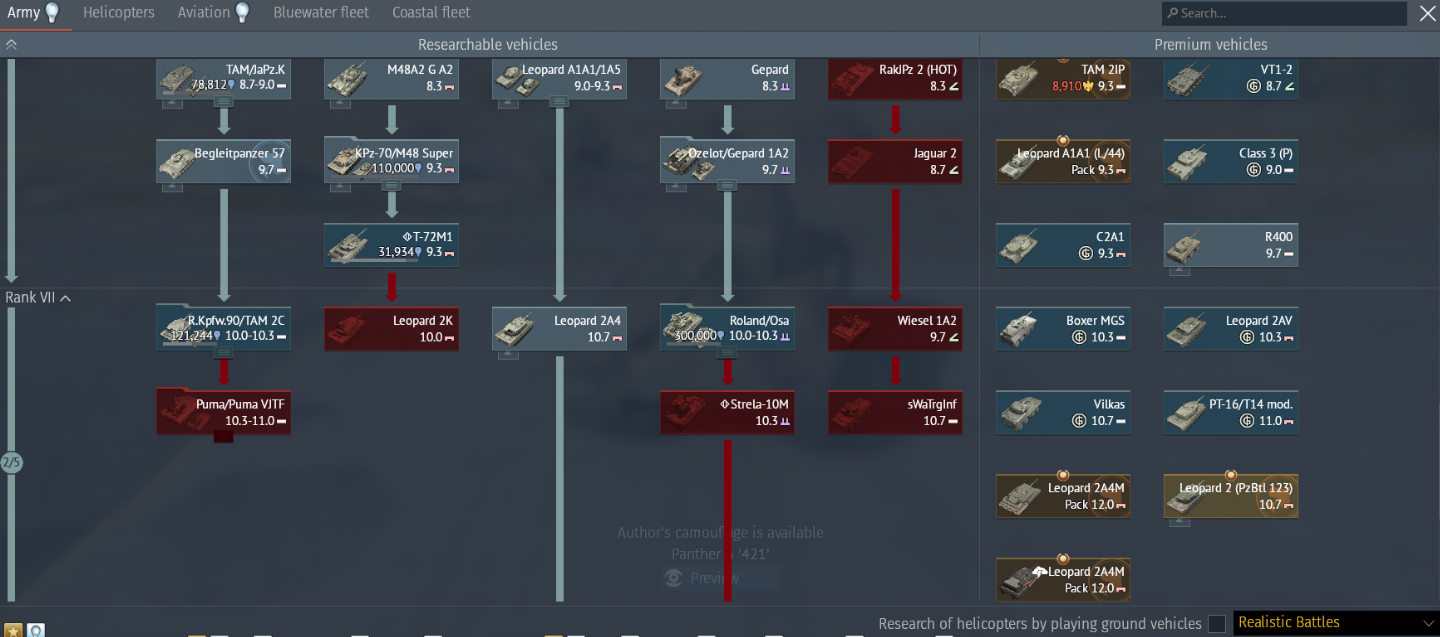The width and height of the screenshot is (1440, 637).
Task: Click into the Search field
Action: (x=1284, y=13)
